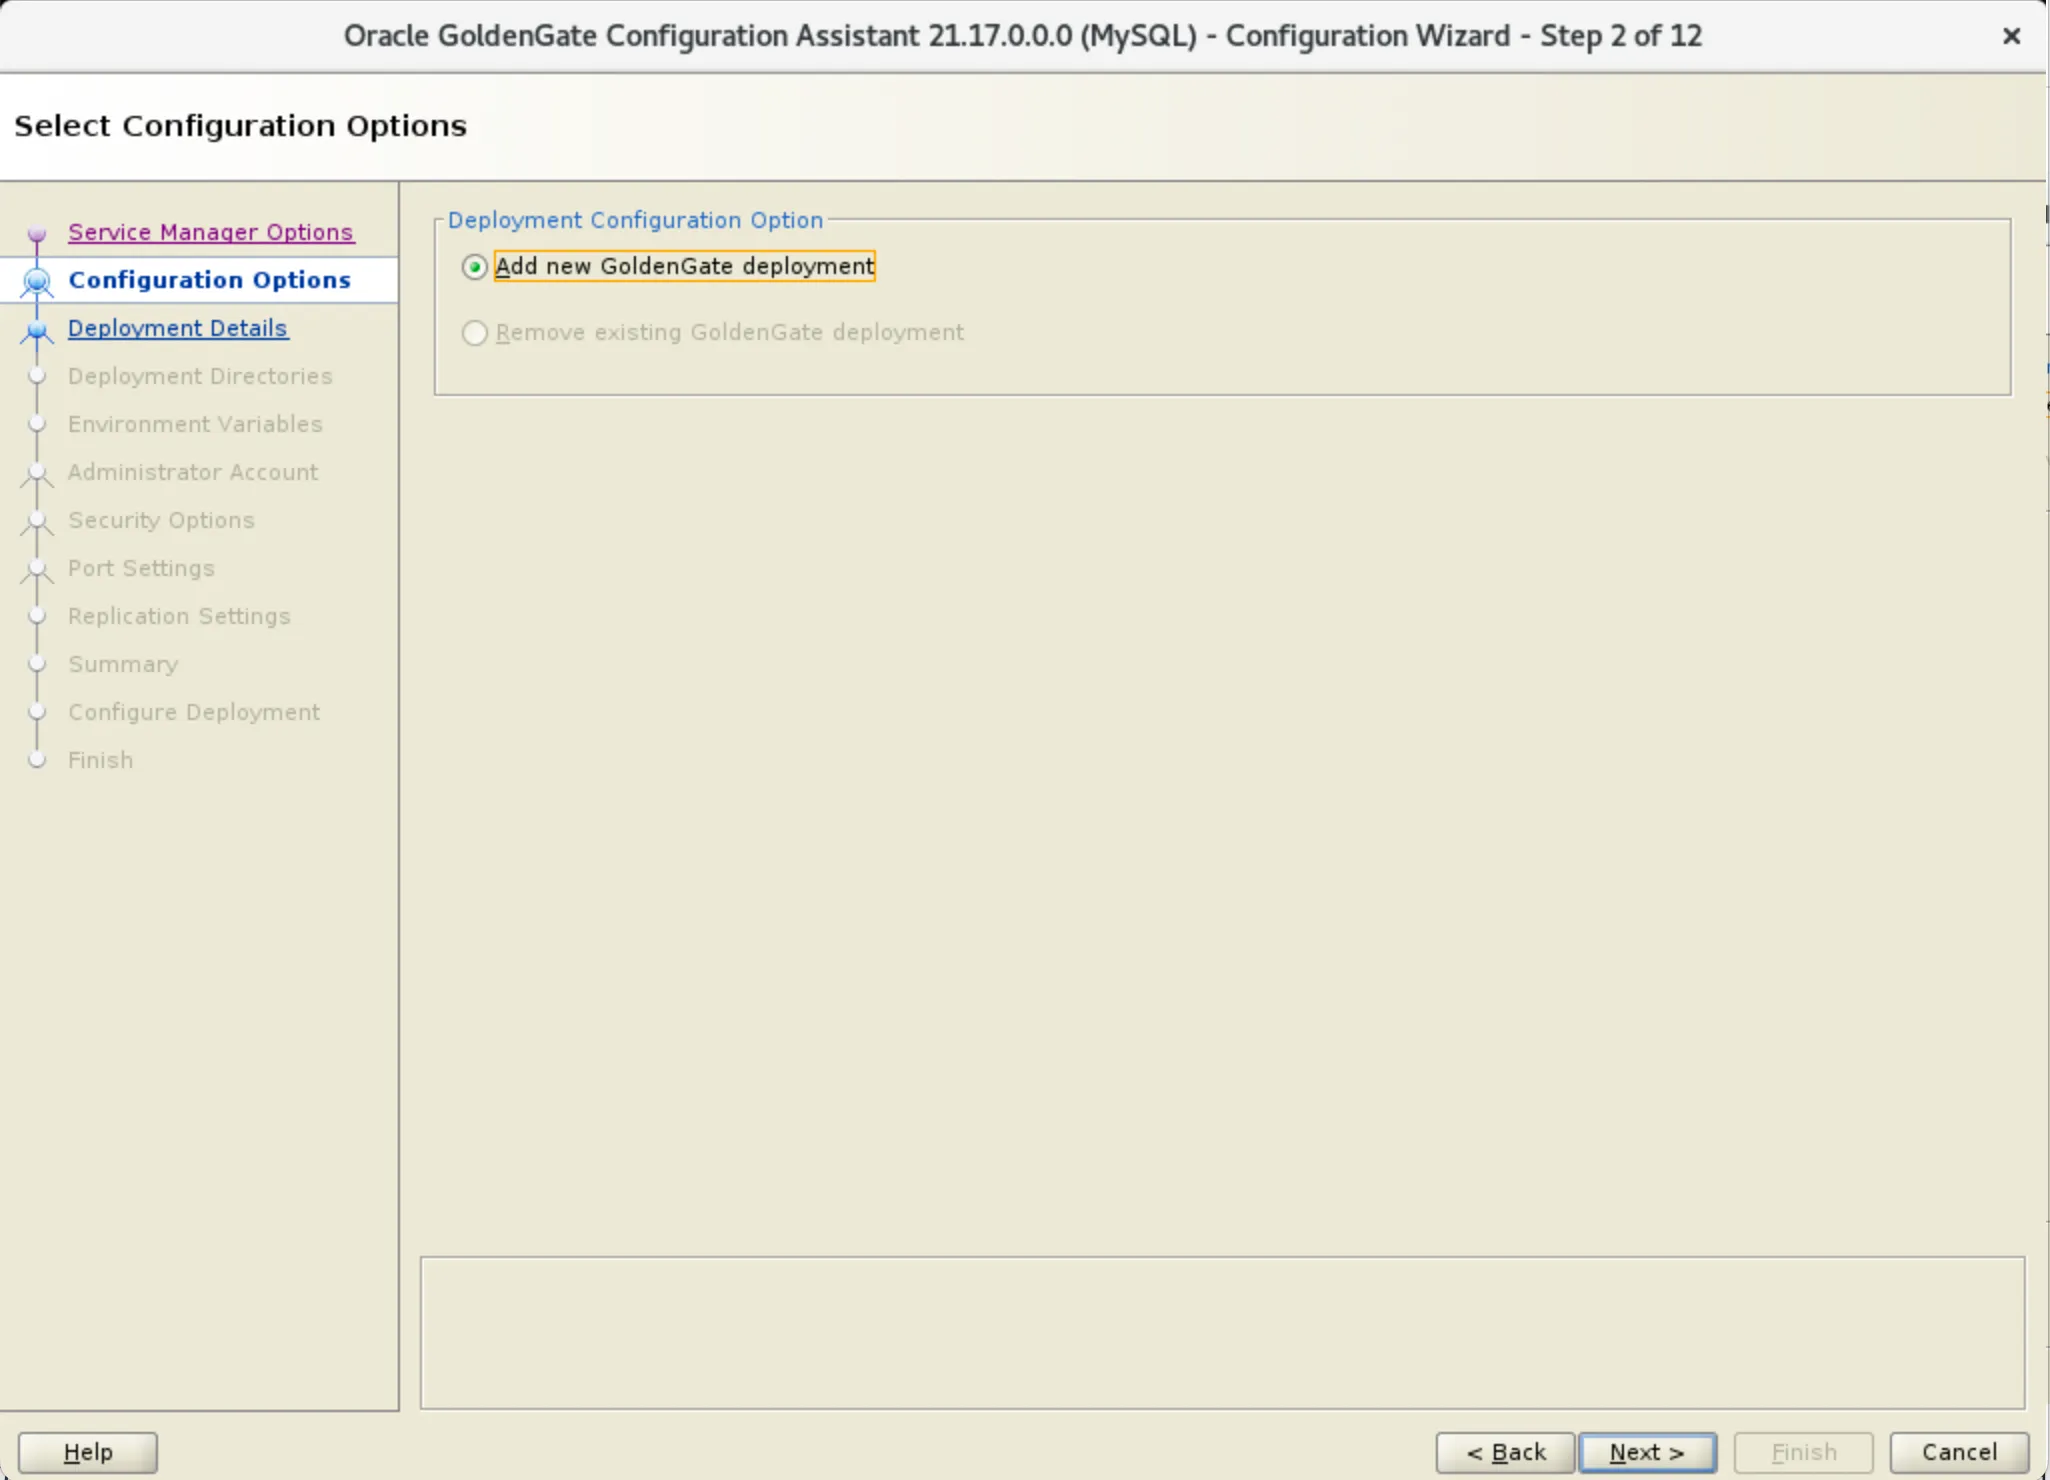Click the Security Options step icon
The image size is (2050, 1480).
pyautogui.click(x=37, y=522)
